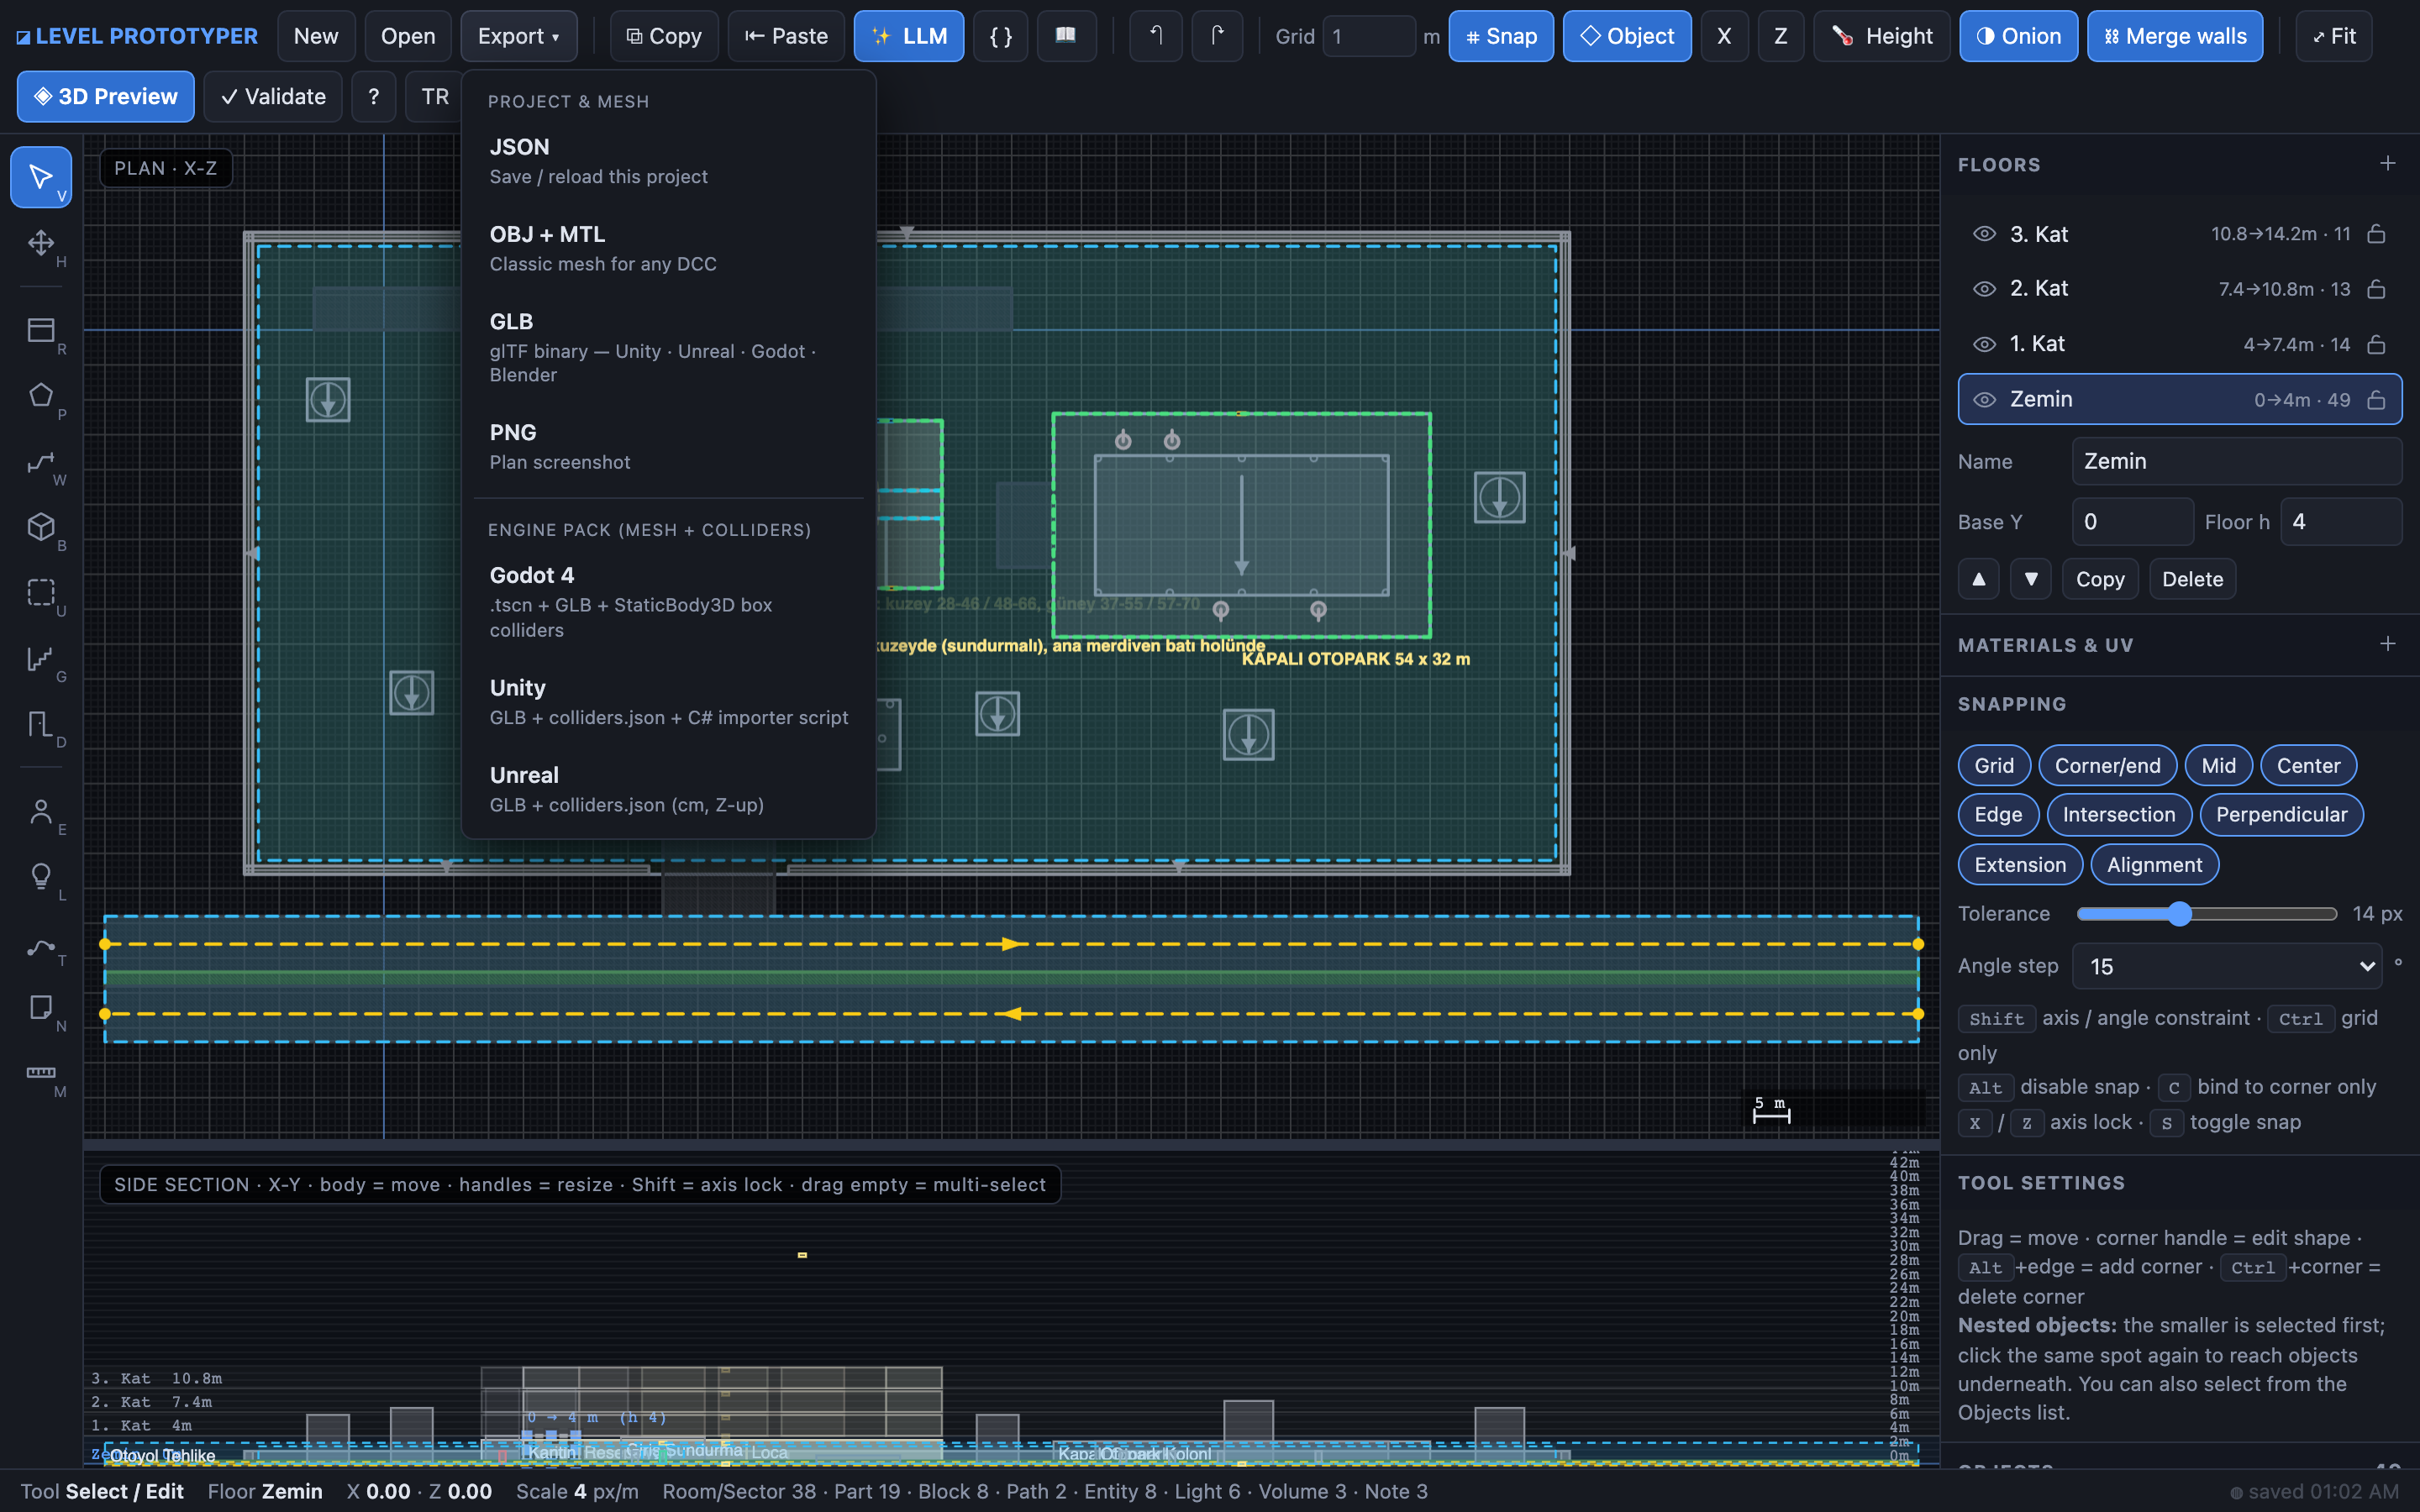Export PNG plan screenshot
Image resolution: width=2420 pixels, height=1512 pixels.
coord(668,447)
